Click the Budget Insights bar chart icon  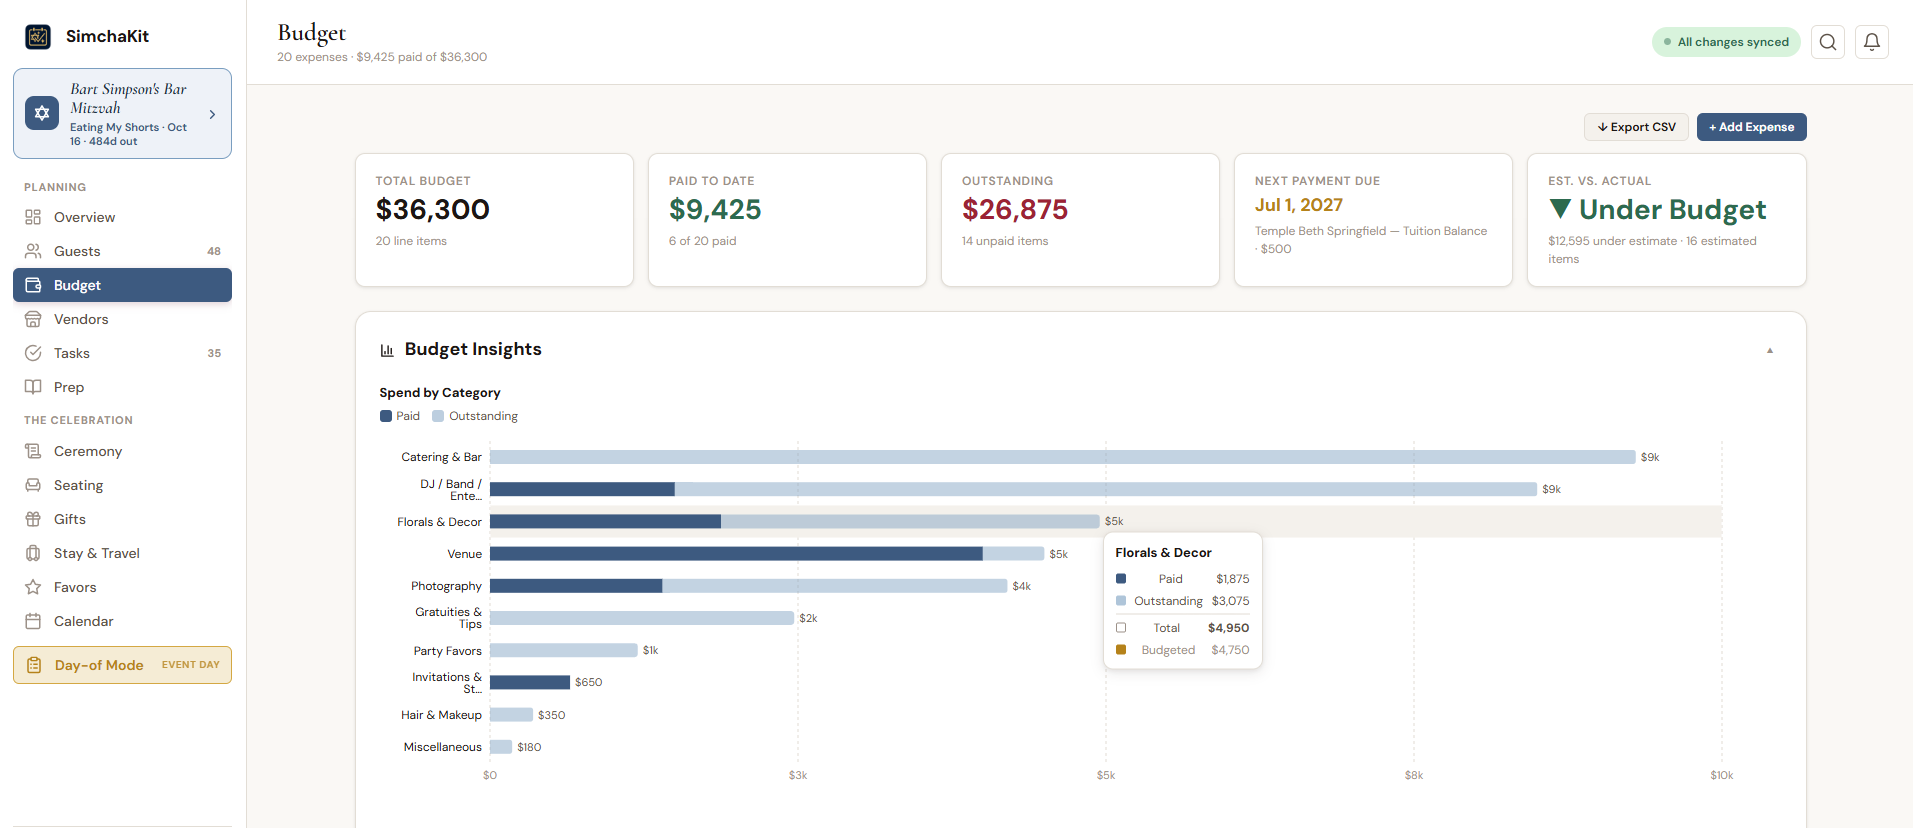coord(387,350)
